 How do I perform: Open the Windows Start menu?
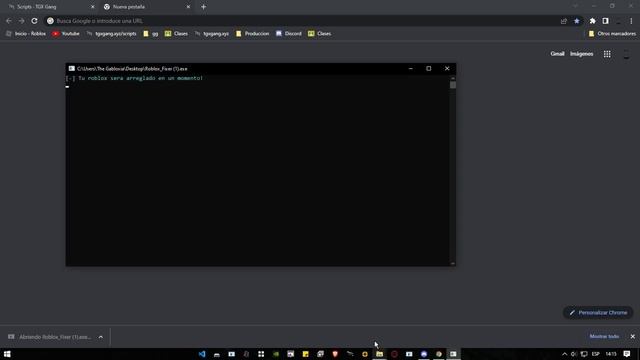(7, 354)
